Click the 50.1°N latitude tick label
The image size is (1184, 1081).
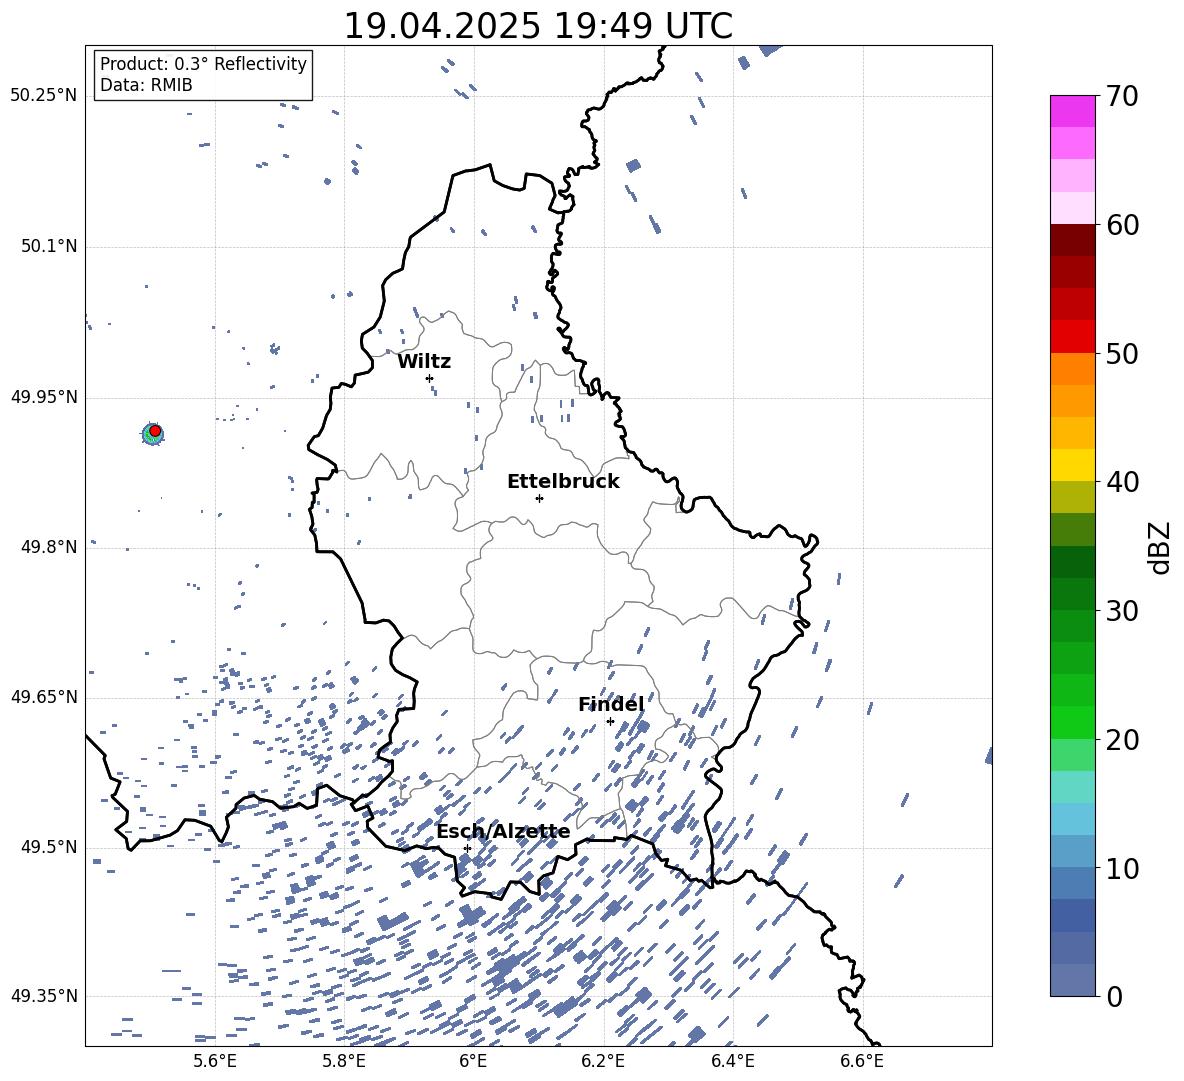point(49,246)
